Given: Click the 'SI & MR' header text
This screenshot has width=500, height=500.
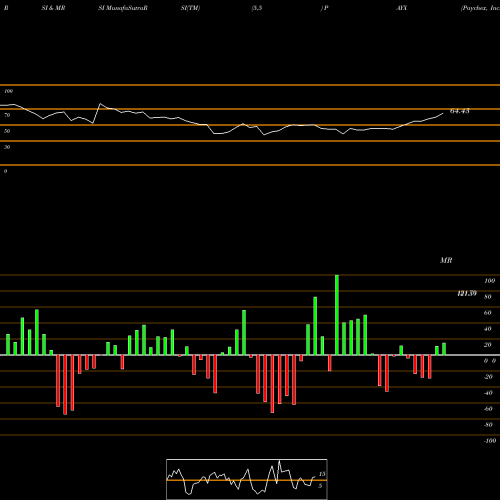Looking at the screenshot, I should pos(53,8).
